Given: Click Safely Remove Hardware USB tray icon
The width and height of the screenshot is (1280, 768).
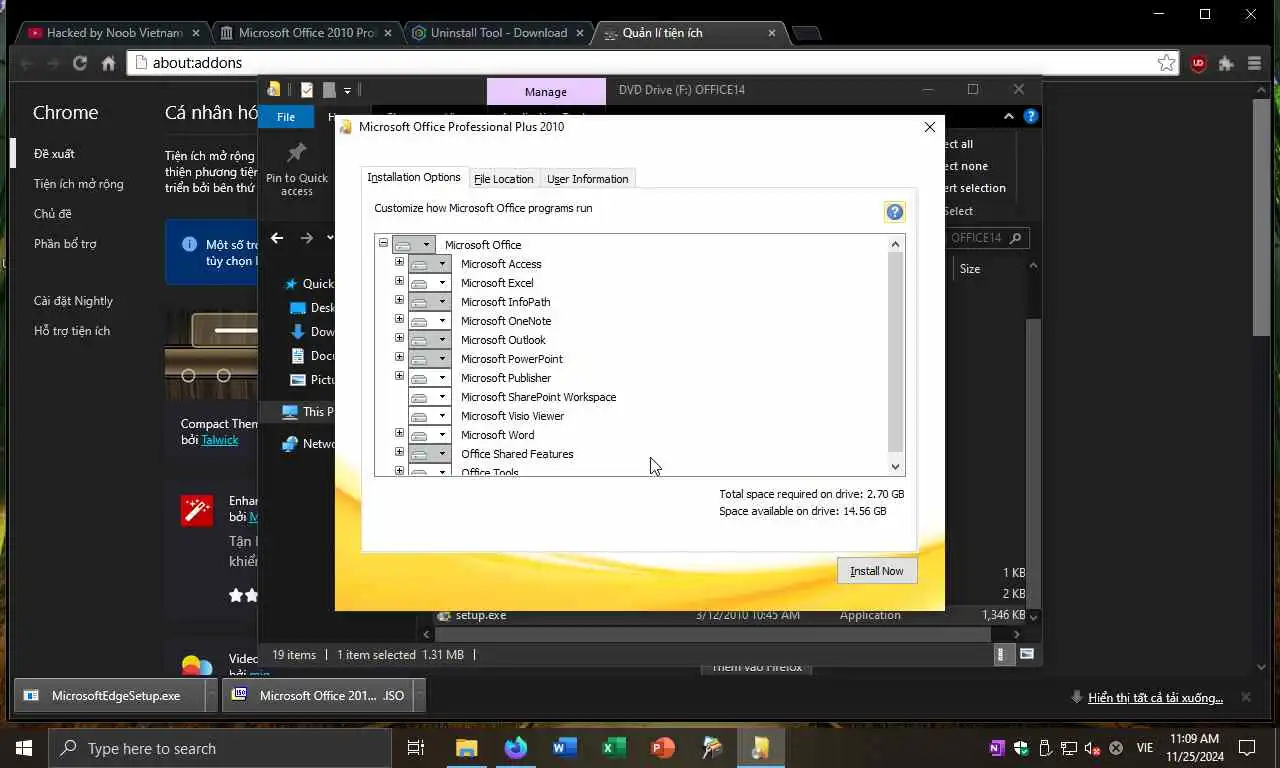Looking at the screenshot, I should 1045,748.
